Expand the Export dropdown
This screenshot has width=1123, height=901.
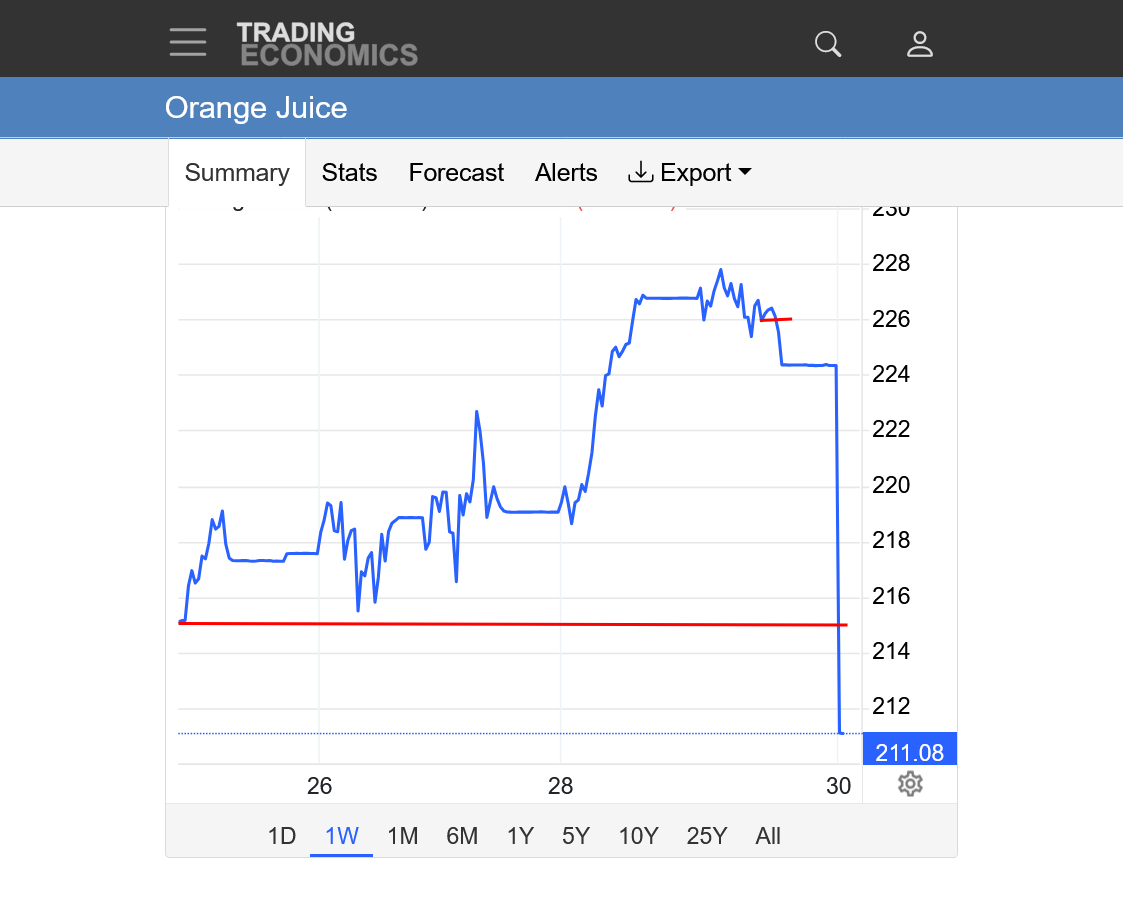690,173
